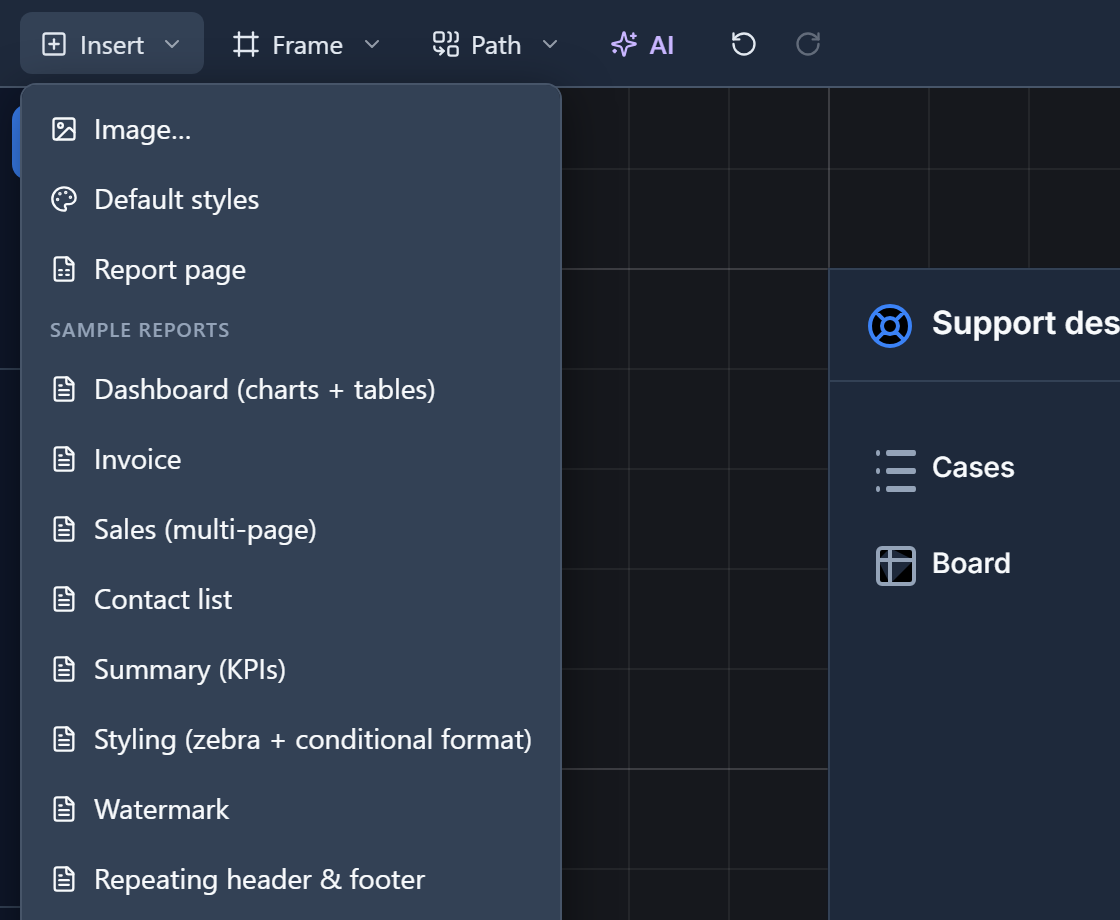The image size is (1120, 920).
Task: Insert a Report page
Action: tap(291, 269)
